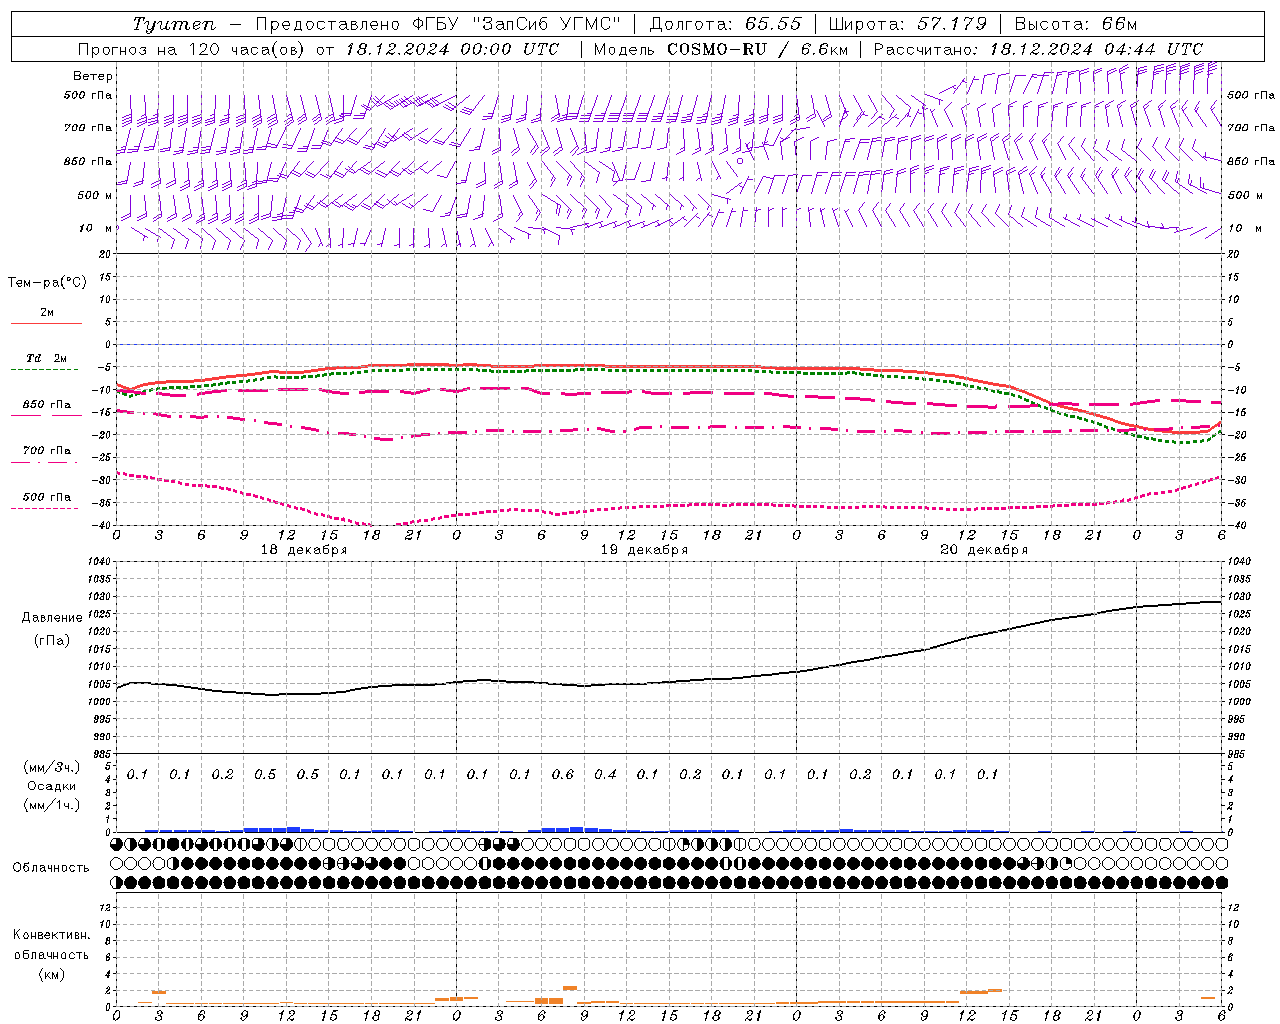Select the 0.4 precipitation value
Image resolution: width=1280 pixels, height=1024 pixels.
[x=605, y=775]
